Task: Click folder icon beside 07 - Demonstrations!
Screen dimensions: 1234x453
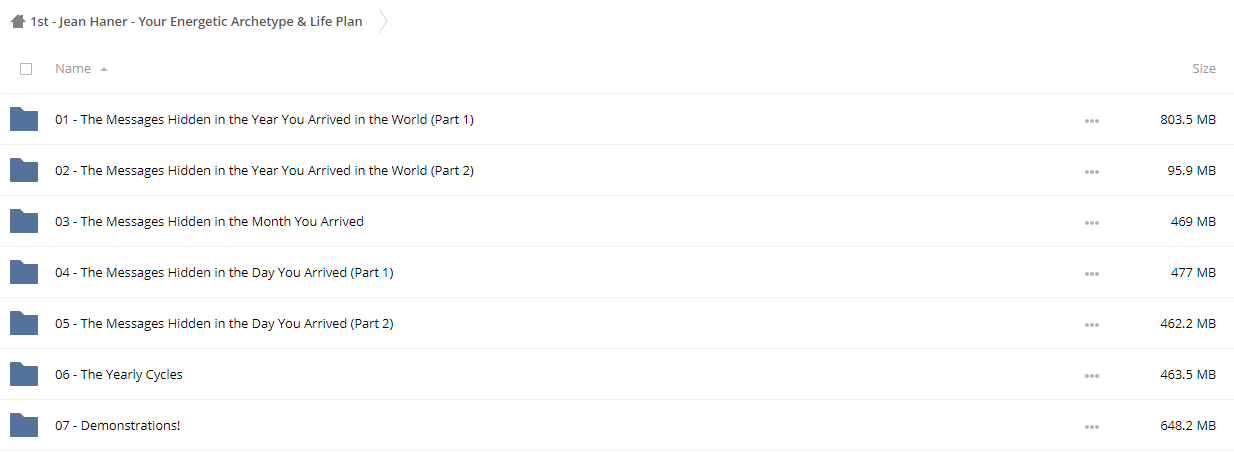Action: 24,425
